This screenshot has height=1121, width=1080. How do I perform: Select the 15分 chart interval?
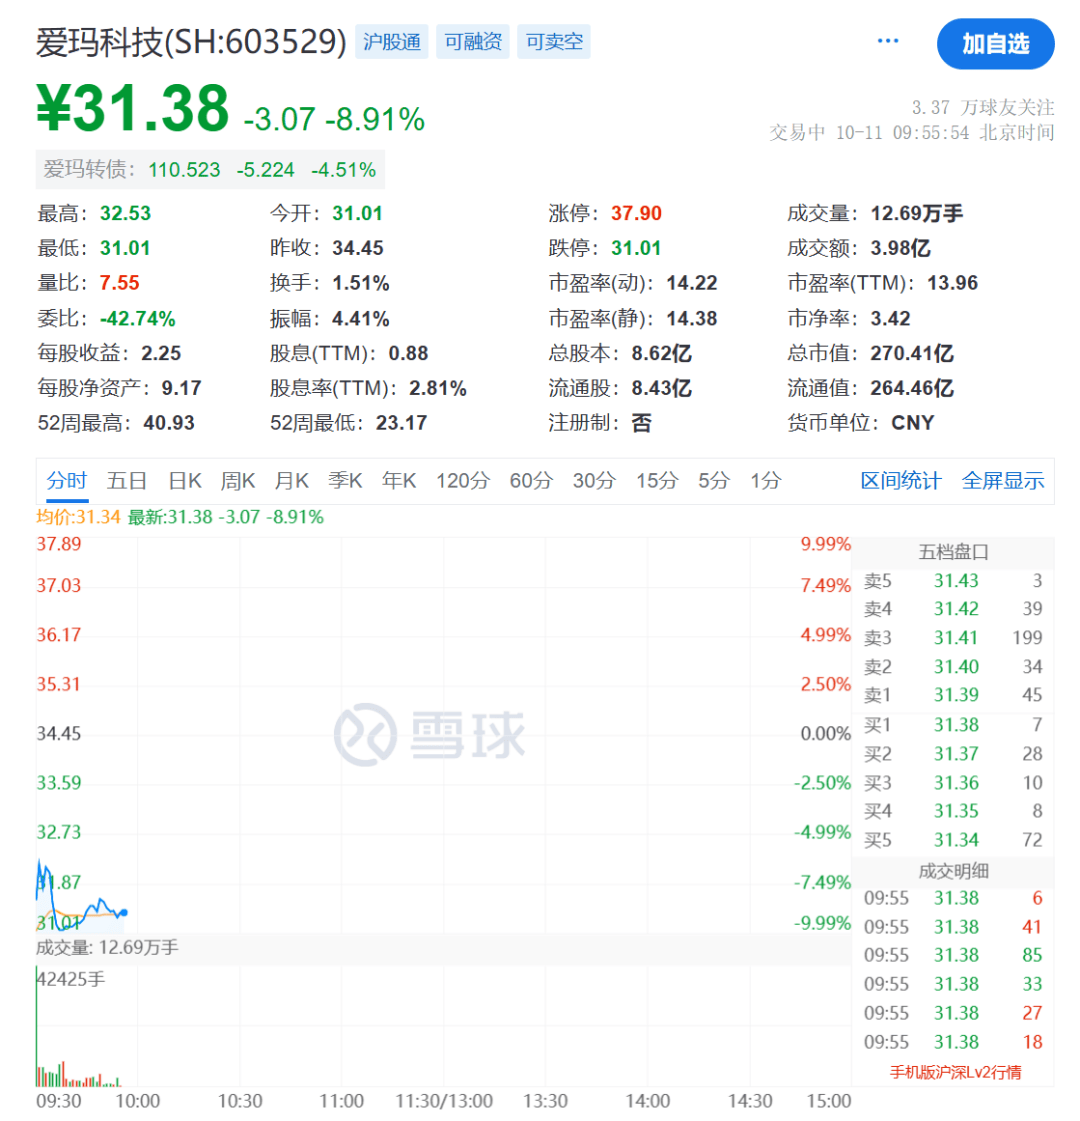657,480
